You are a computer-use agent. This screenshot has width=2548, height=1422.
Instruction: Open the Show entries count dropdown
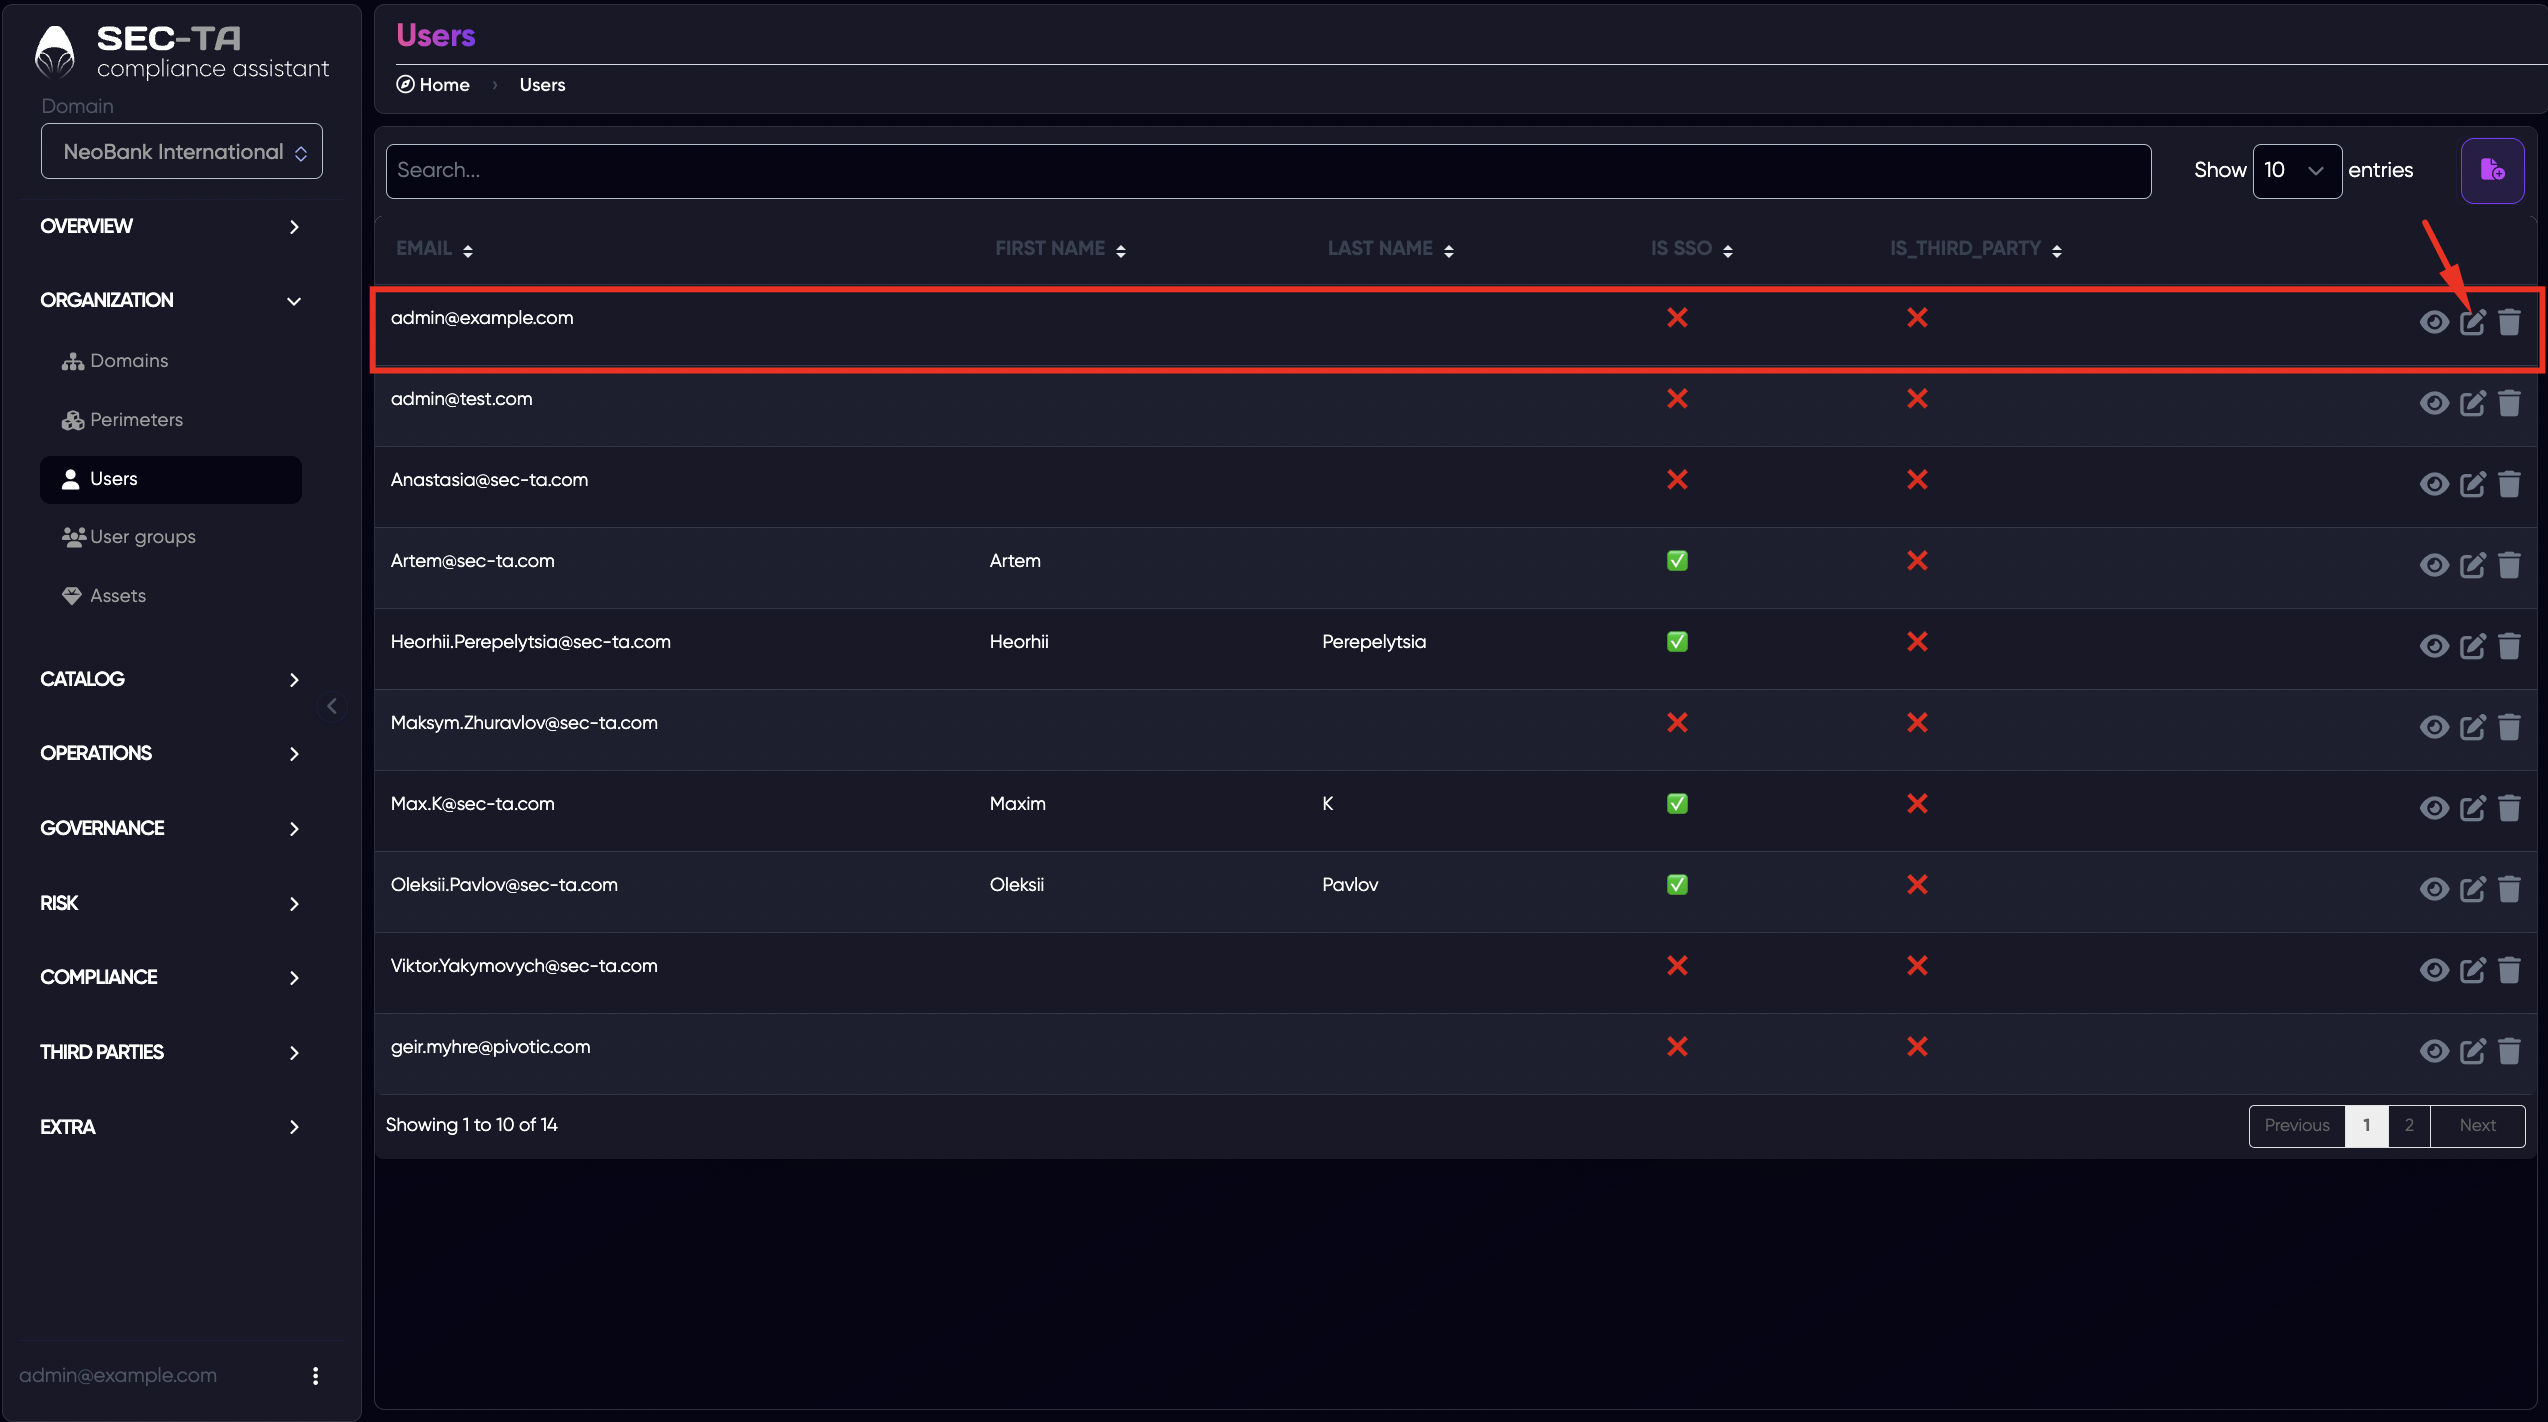(2297, 171)
